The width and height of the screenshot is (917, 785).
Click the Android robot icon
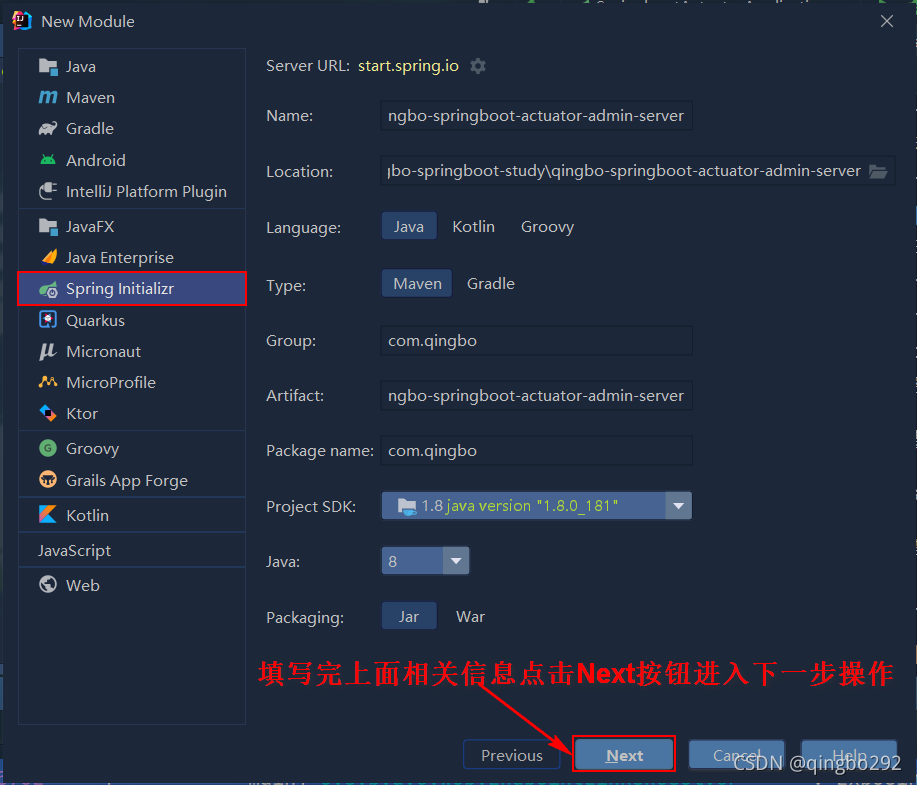tap(48, 160)
